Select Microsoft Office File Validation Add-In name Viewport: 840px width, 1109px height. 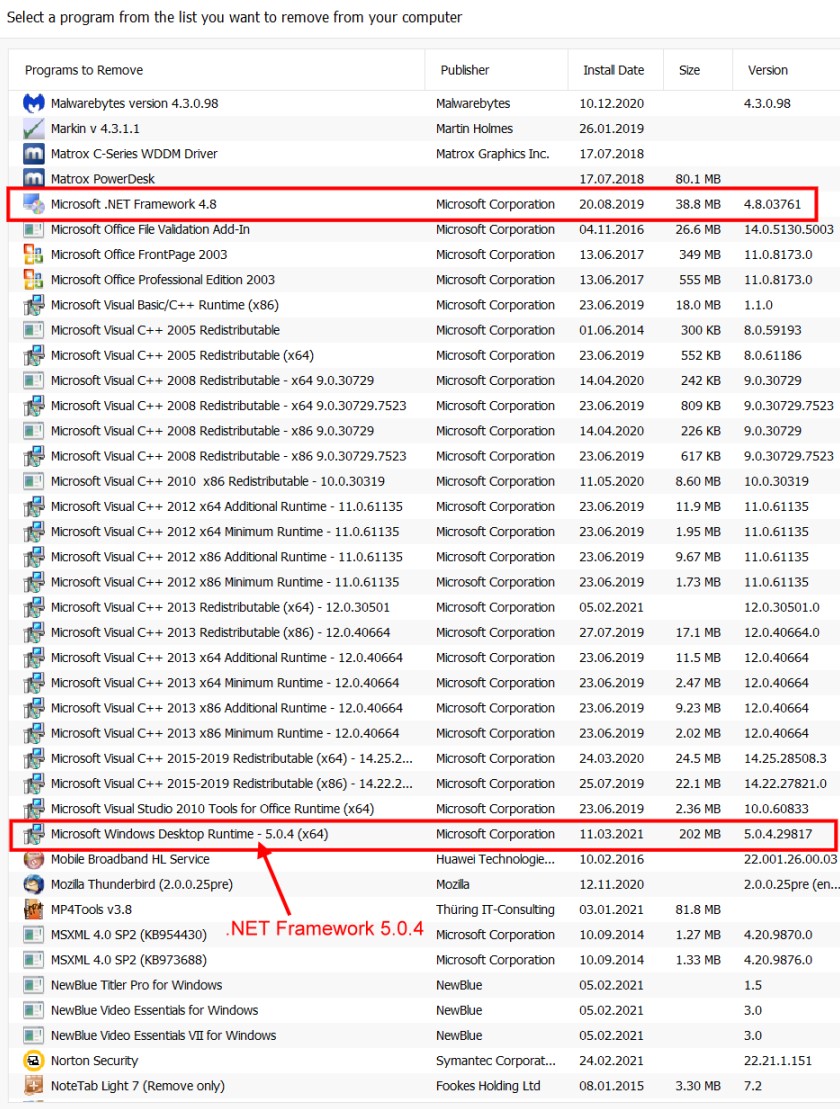150,229
